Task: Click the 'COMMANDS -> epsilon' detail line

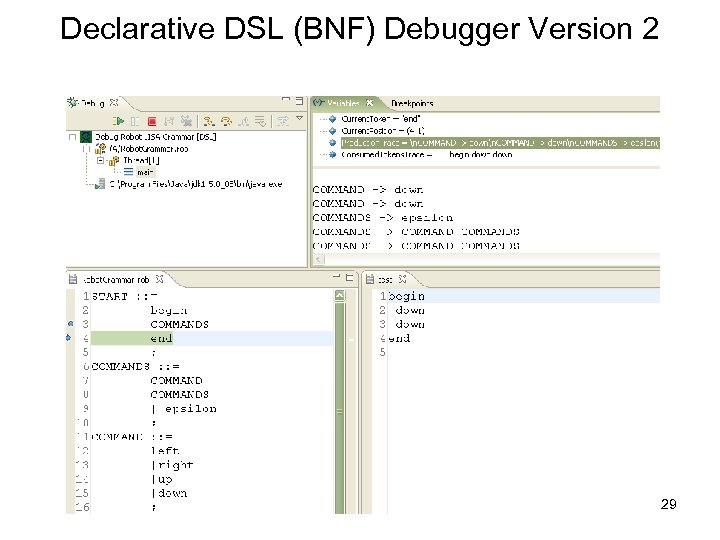Action: point(382,218)
